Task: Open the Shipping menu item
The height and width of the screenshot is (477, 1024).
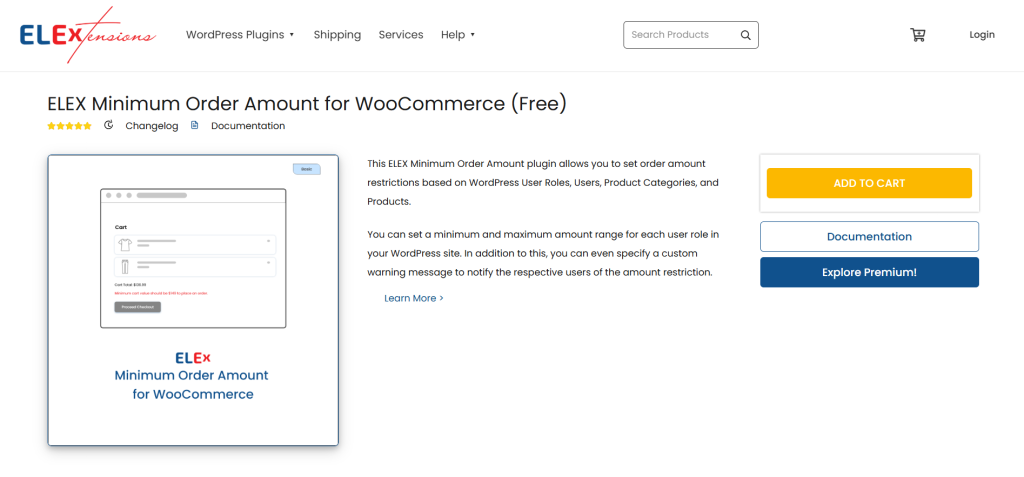Action: 337,35
